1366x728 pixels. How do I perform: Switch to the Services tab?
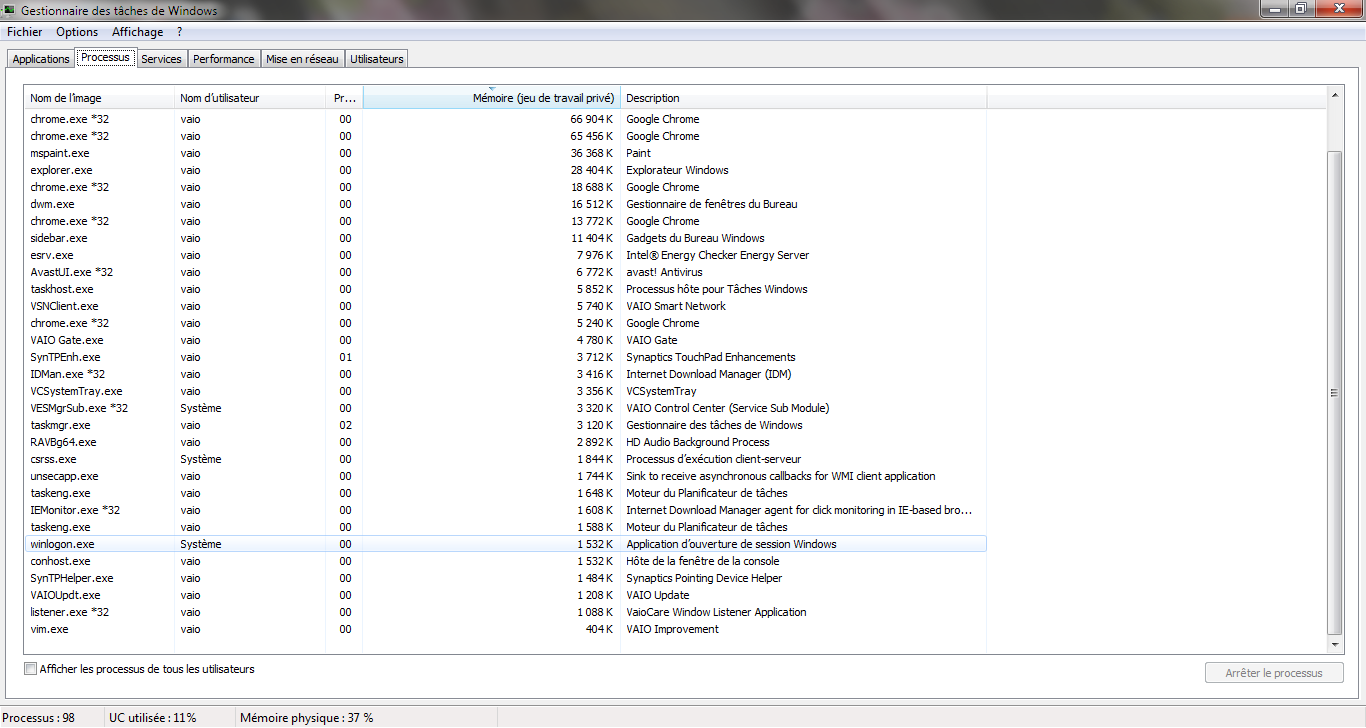[x=161, y=59]
